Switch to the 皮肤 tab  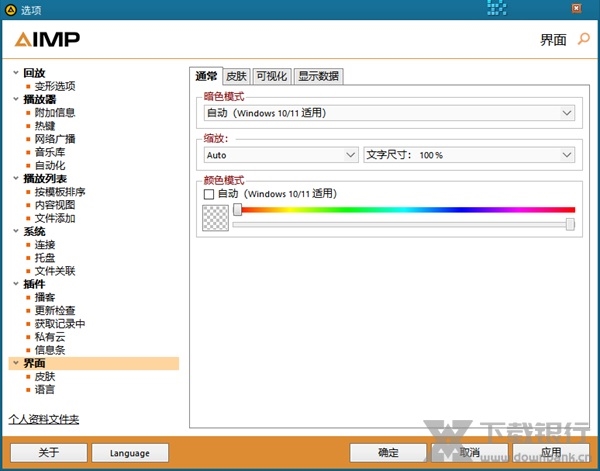coord(236,76)
